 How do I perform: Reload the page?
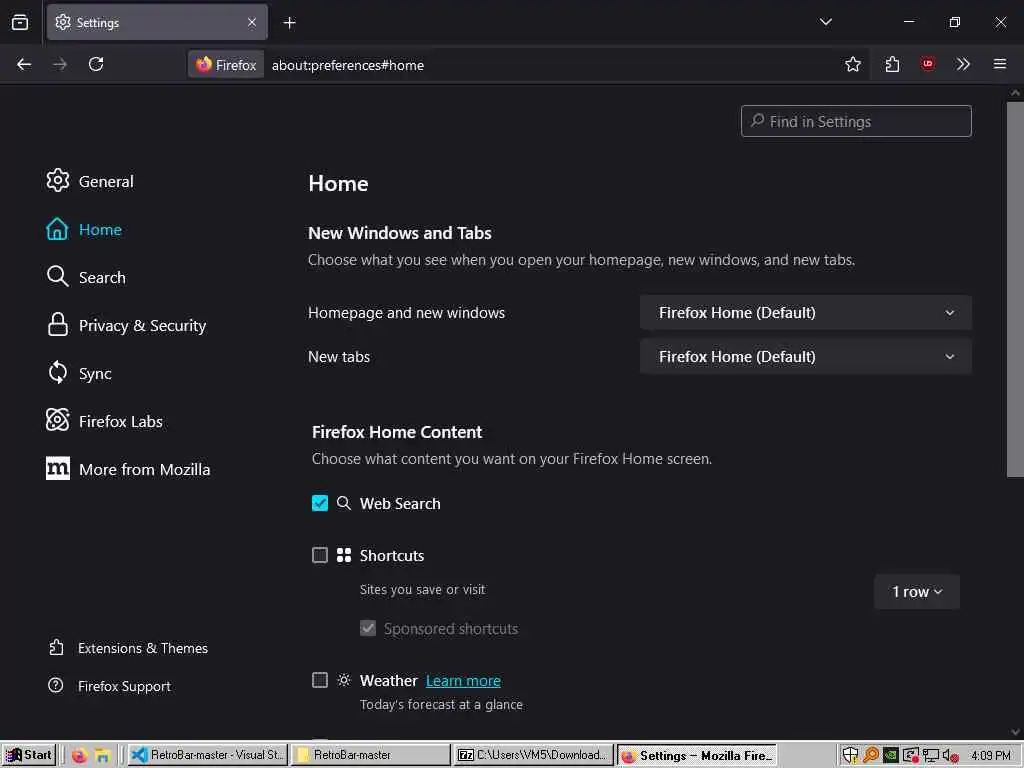coord(96,64)
